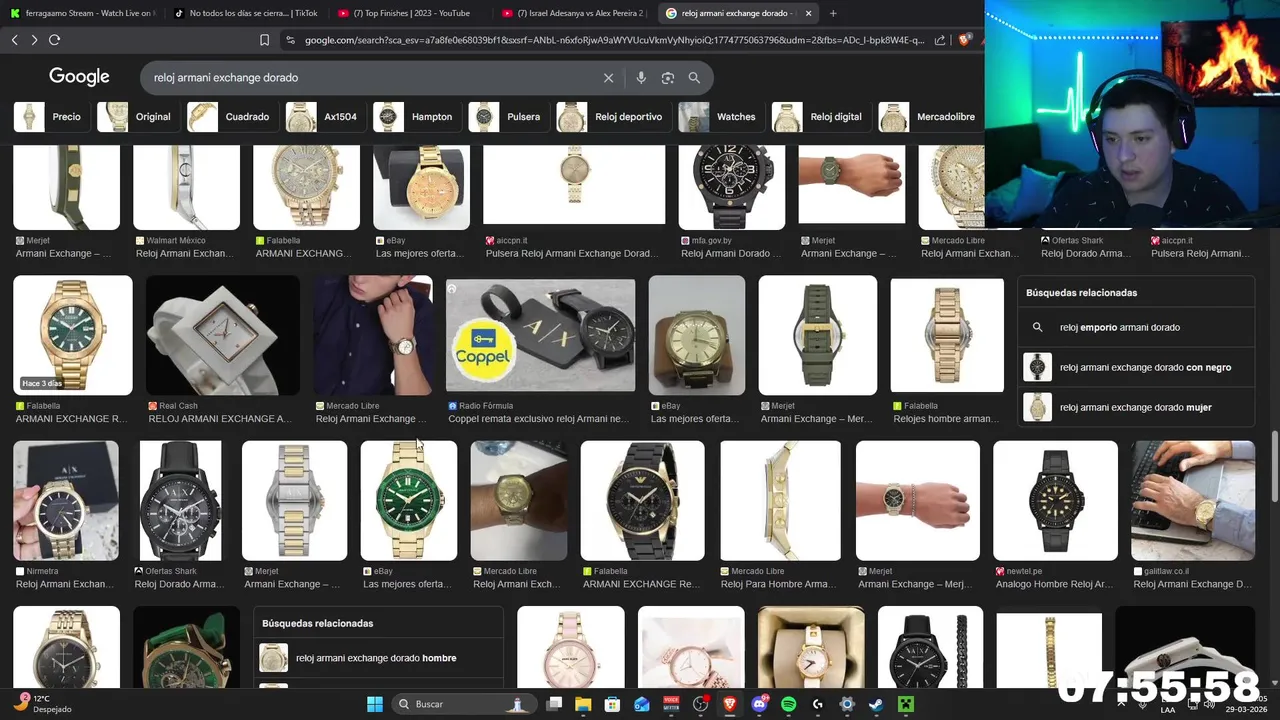Launch Minecraft from the taskbar
The width and height of the screenshot is (1280, 720).
tap(906, 704)
